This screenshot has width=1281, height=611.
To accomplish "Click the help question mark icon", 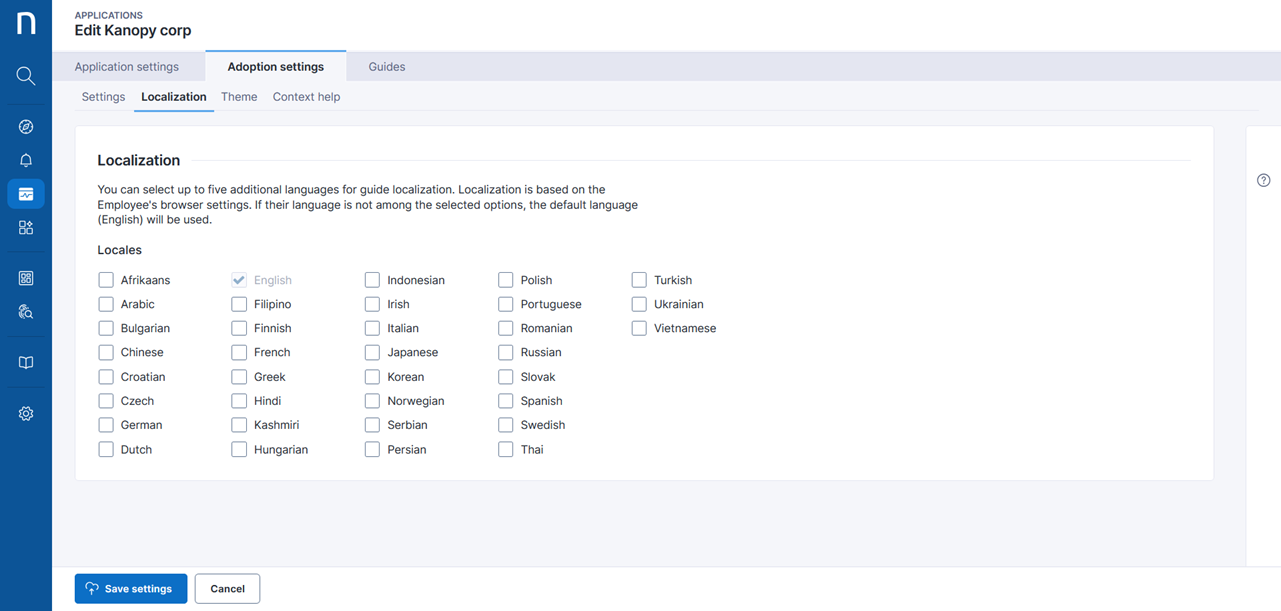I will [x=1263, y=181].
